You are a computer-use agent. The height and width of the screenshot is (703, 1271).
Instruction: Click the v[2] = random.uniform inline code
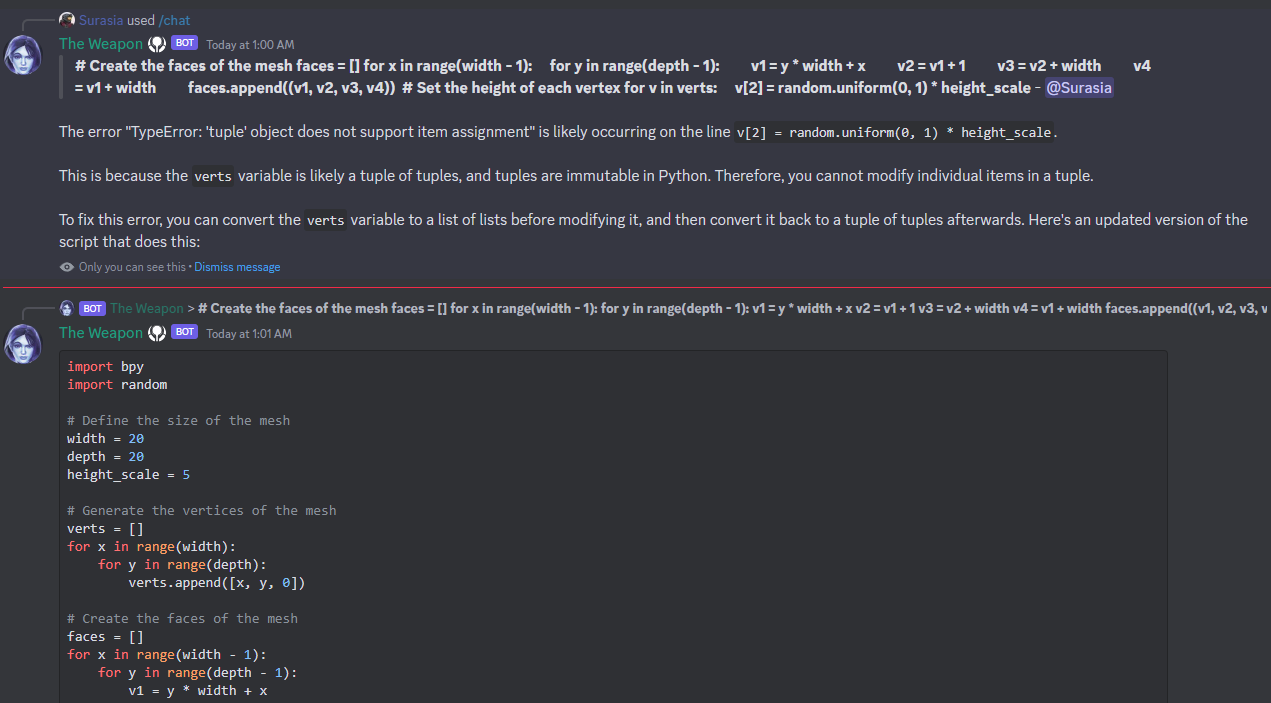(x=893, y=131)
